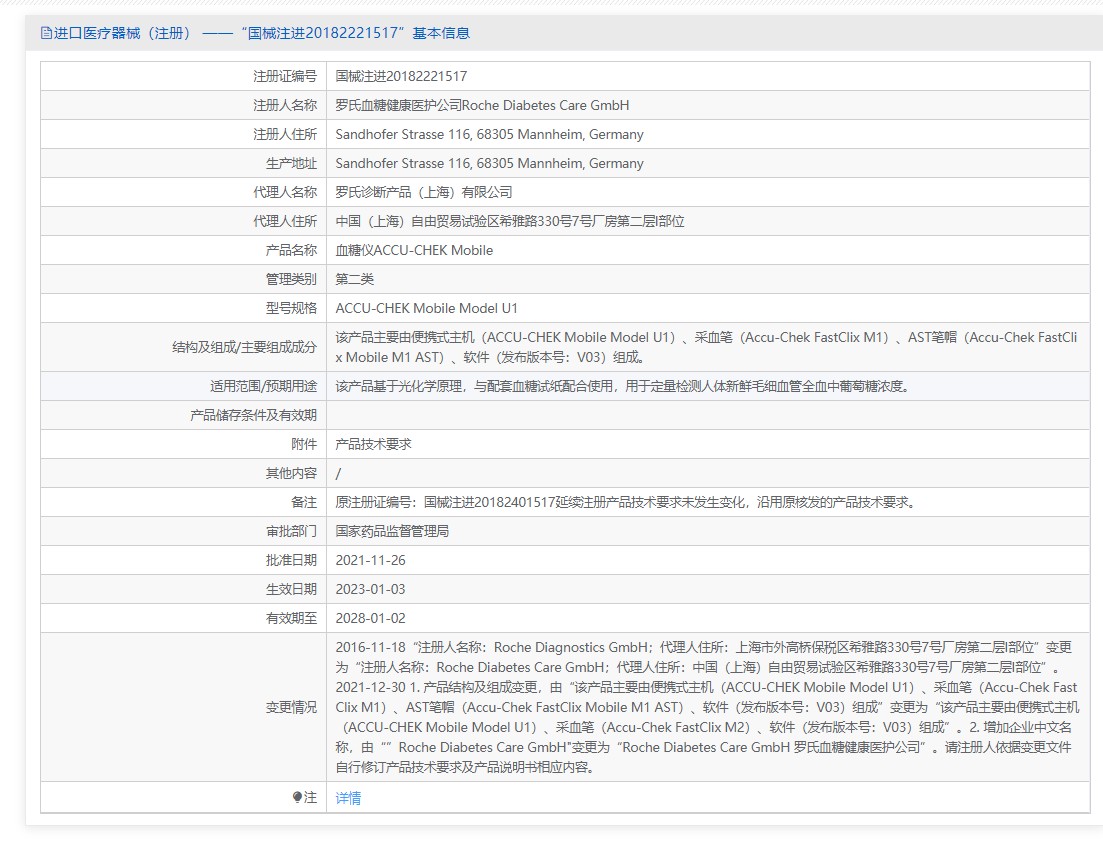This screenshot has width=1103, height=847.
Task: Click the 注册人名称 label
Action: 285,106
